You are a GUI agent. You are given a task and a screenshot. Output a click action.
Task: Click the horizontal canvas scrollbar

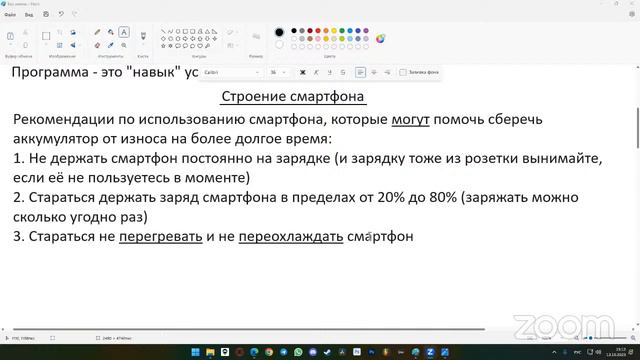pos(249,329)
